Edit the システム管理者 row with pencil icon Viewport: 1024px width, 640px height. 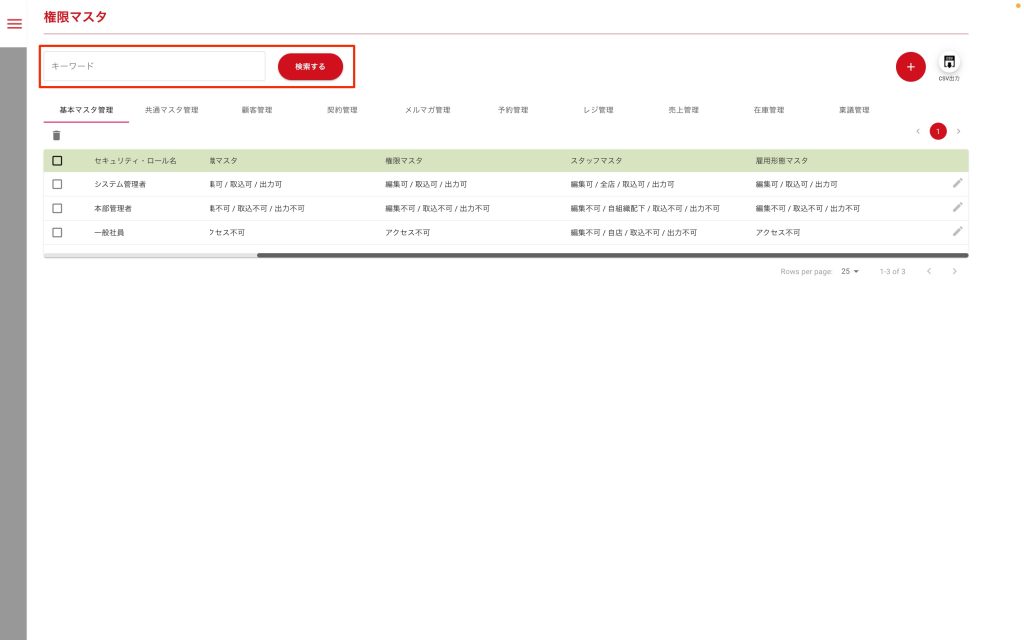point(957,183)
